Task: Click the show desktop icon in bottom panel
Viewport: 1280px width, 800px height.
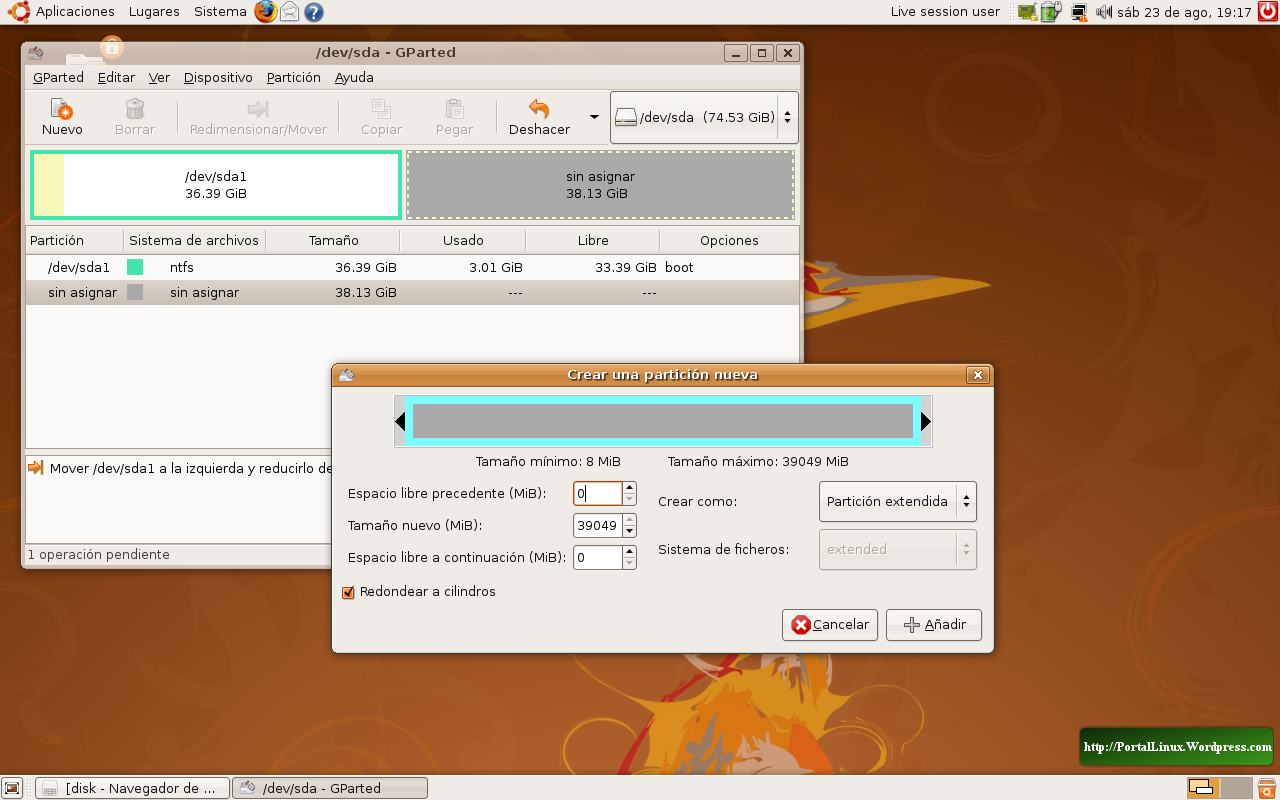Action: pos(13,788)
